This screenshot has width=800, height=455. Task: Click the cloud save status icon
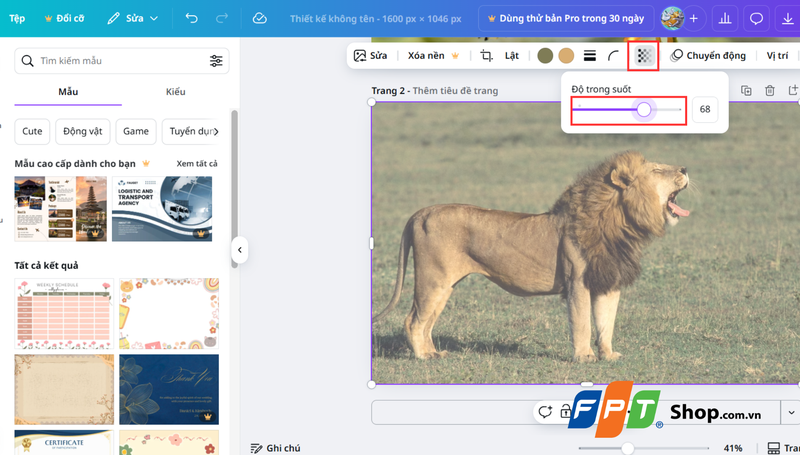click(x=260, y=18)
